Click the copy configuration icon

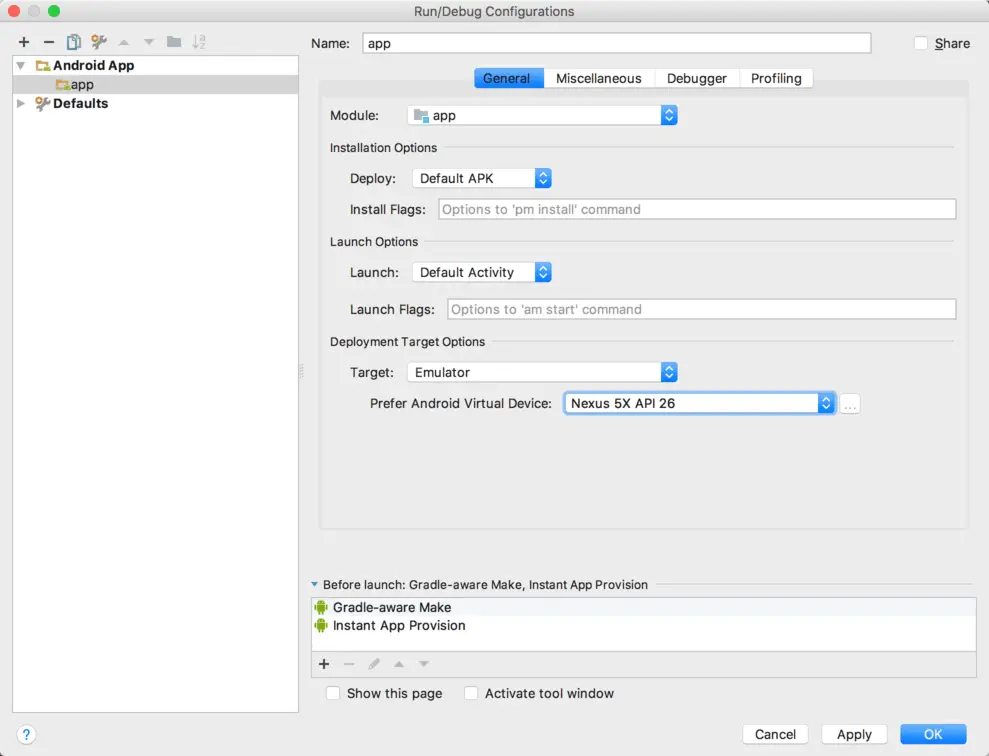coord(73,42)
